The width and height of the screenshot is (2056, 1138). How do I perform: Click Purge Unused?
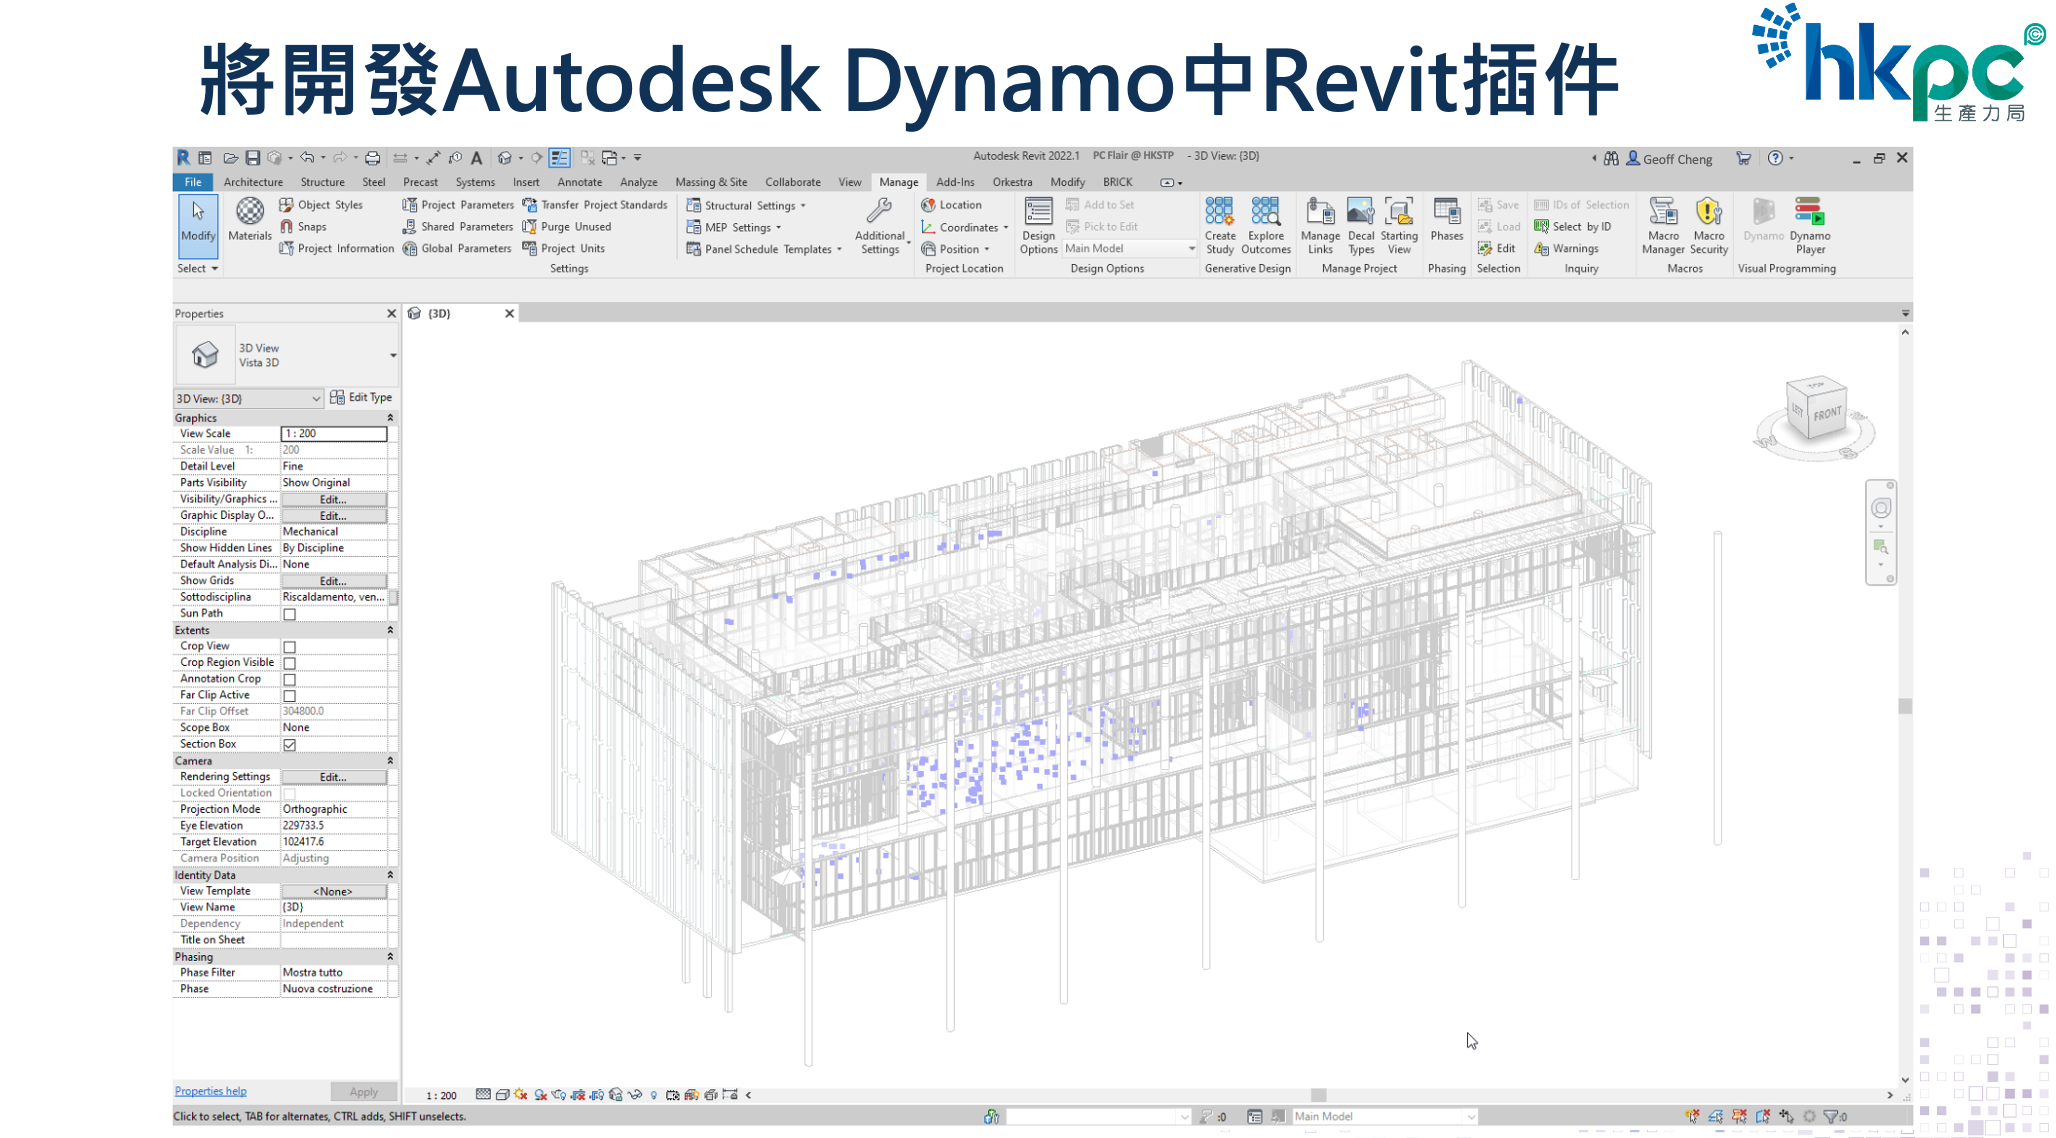point(567,227)
